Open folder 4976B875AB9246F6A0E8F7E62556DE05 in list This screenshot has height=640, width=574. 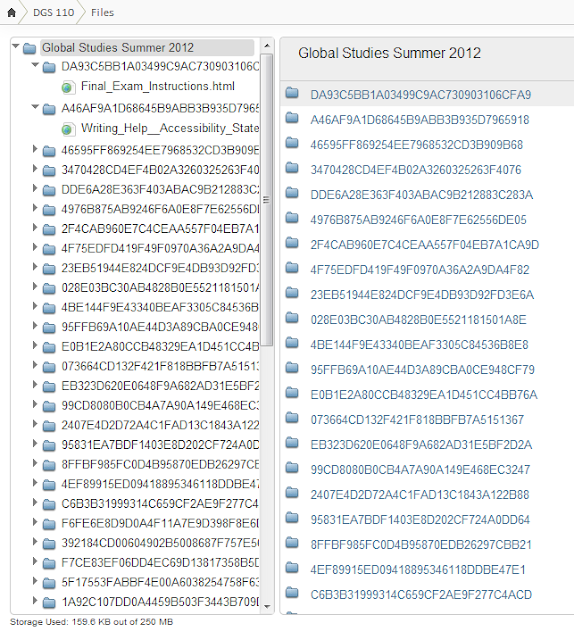coord(418,220)
